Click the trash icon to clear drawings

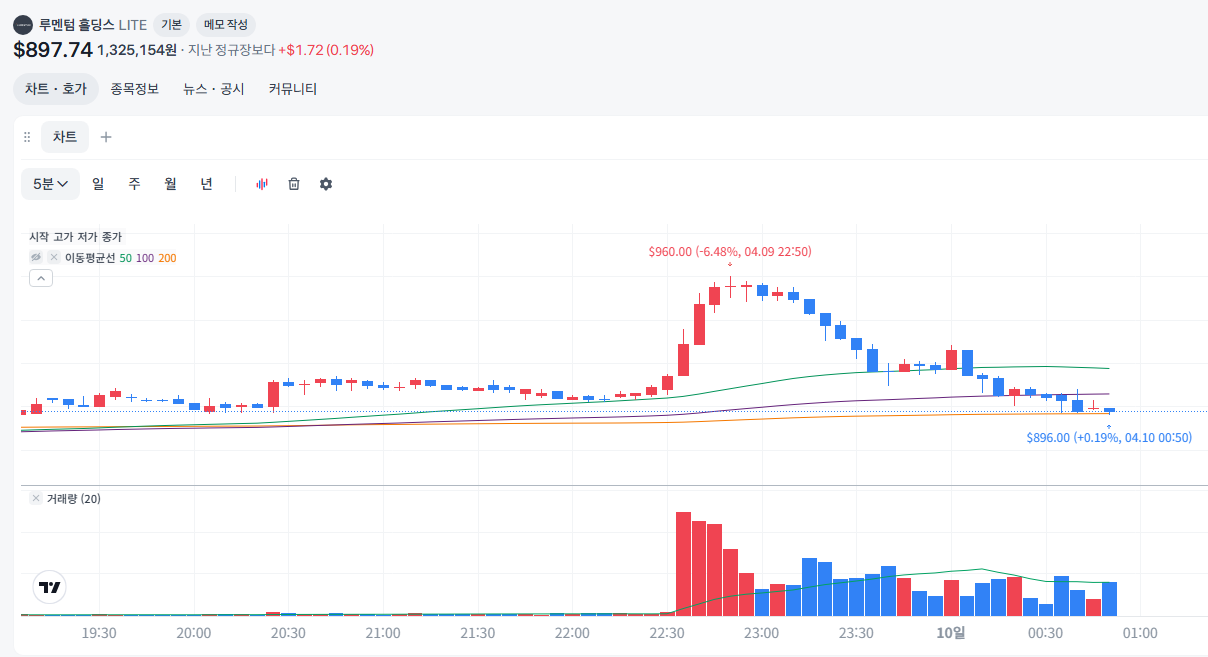tap(294, 184)
